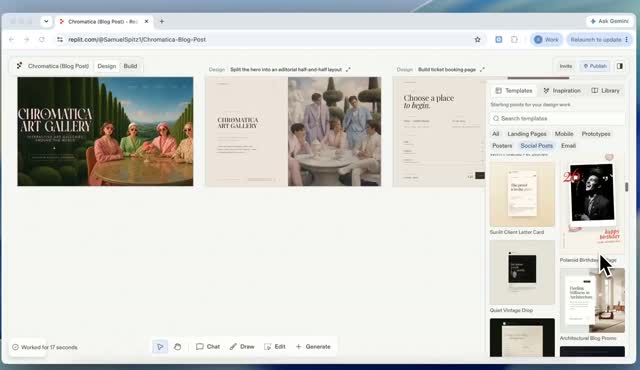Close the Chromatica (Blog Post) tab
The height and width of the screenshot is (370, 640).
click(147, 21)
